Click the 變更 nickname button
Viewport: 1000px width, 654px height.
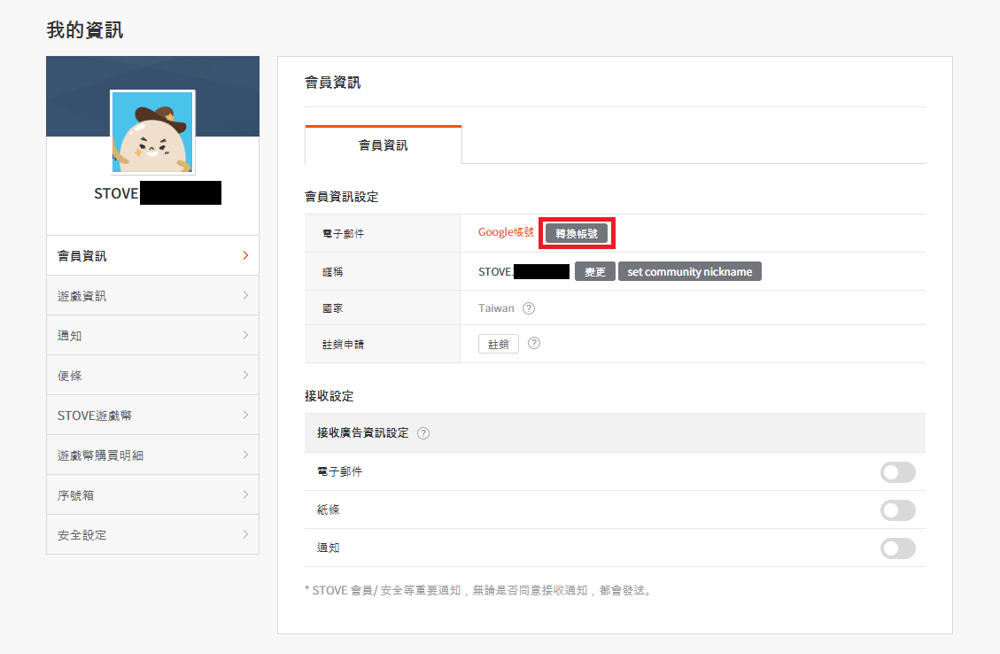tap(594, 272)
